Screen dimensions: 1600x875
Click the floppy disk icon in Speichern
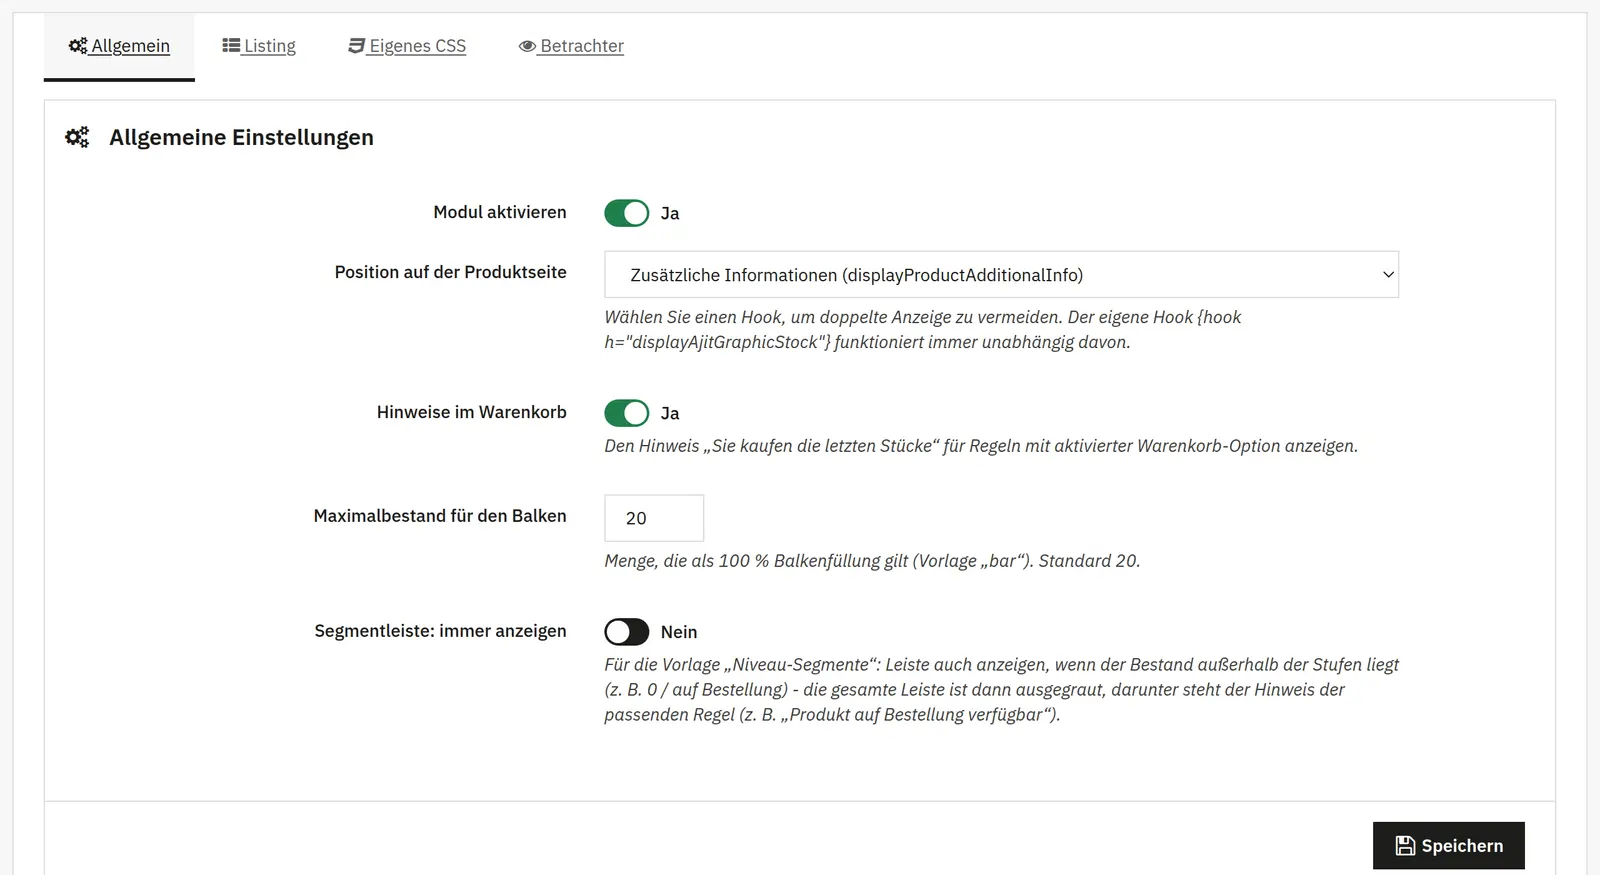coord(1405,846)
